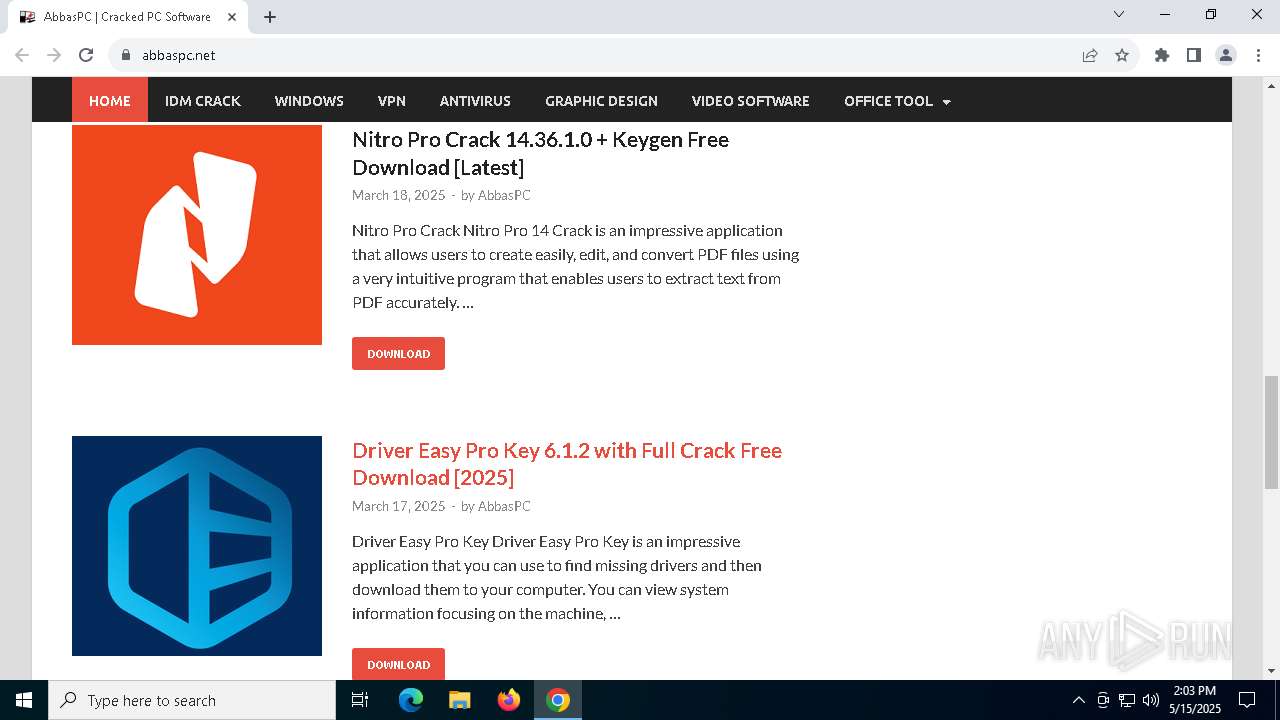1280x720 pixels.
Task: Open the Windows Start menu
Action: (x=24, y=700)
